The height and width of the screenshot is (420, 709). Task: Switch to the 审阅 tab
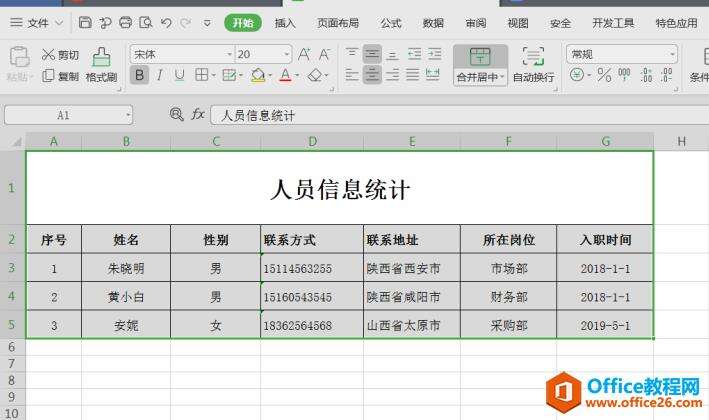click(476, 23)
